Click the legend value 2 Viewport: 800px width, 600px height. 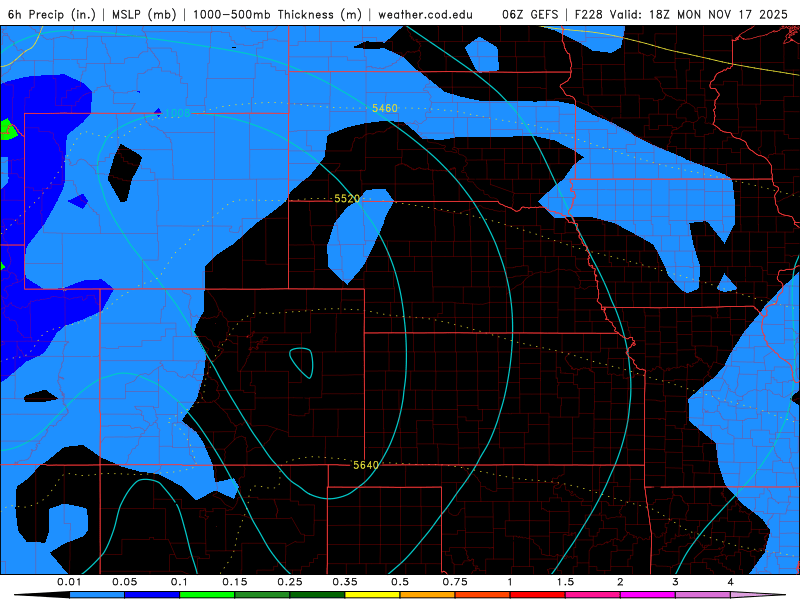coord(620,582)
